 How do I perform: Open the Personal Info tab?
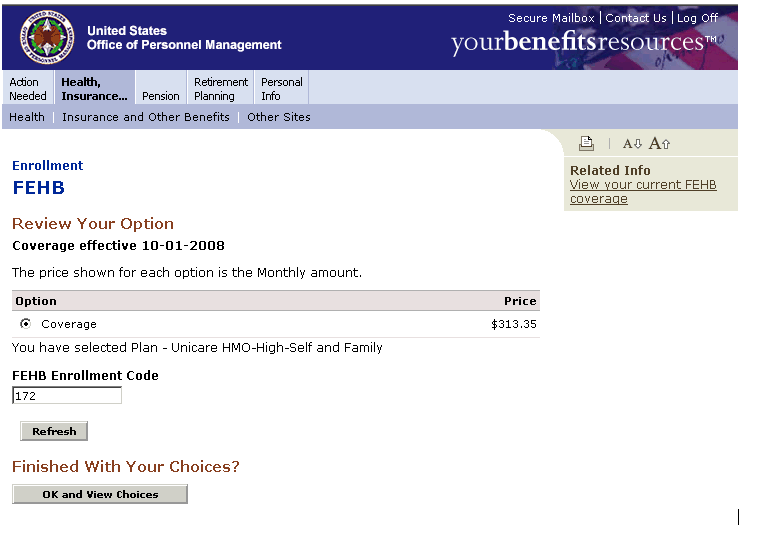tap(282, 89)
